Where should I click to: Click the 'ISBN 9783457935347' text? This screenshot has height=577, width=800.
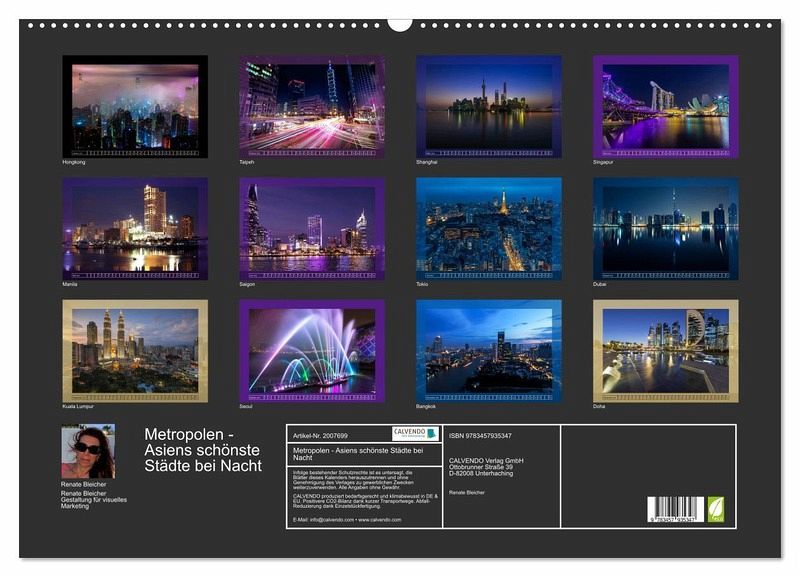[x=480, y=436]
